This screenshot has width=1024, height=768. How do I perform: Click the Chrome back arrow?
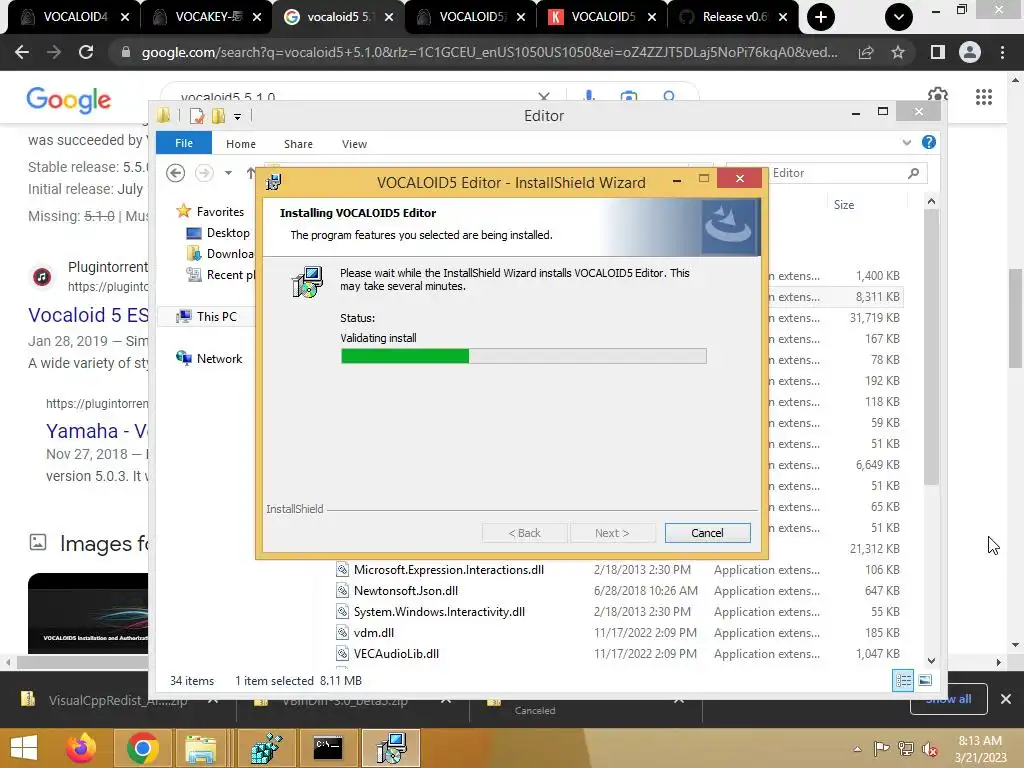coord(22,52)
